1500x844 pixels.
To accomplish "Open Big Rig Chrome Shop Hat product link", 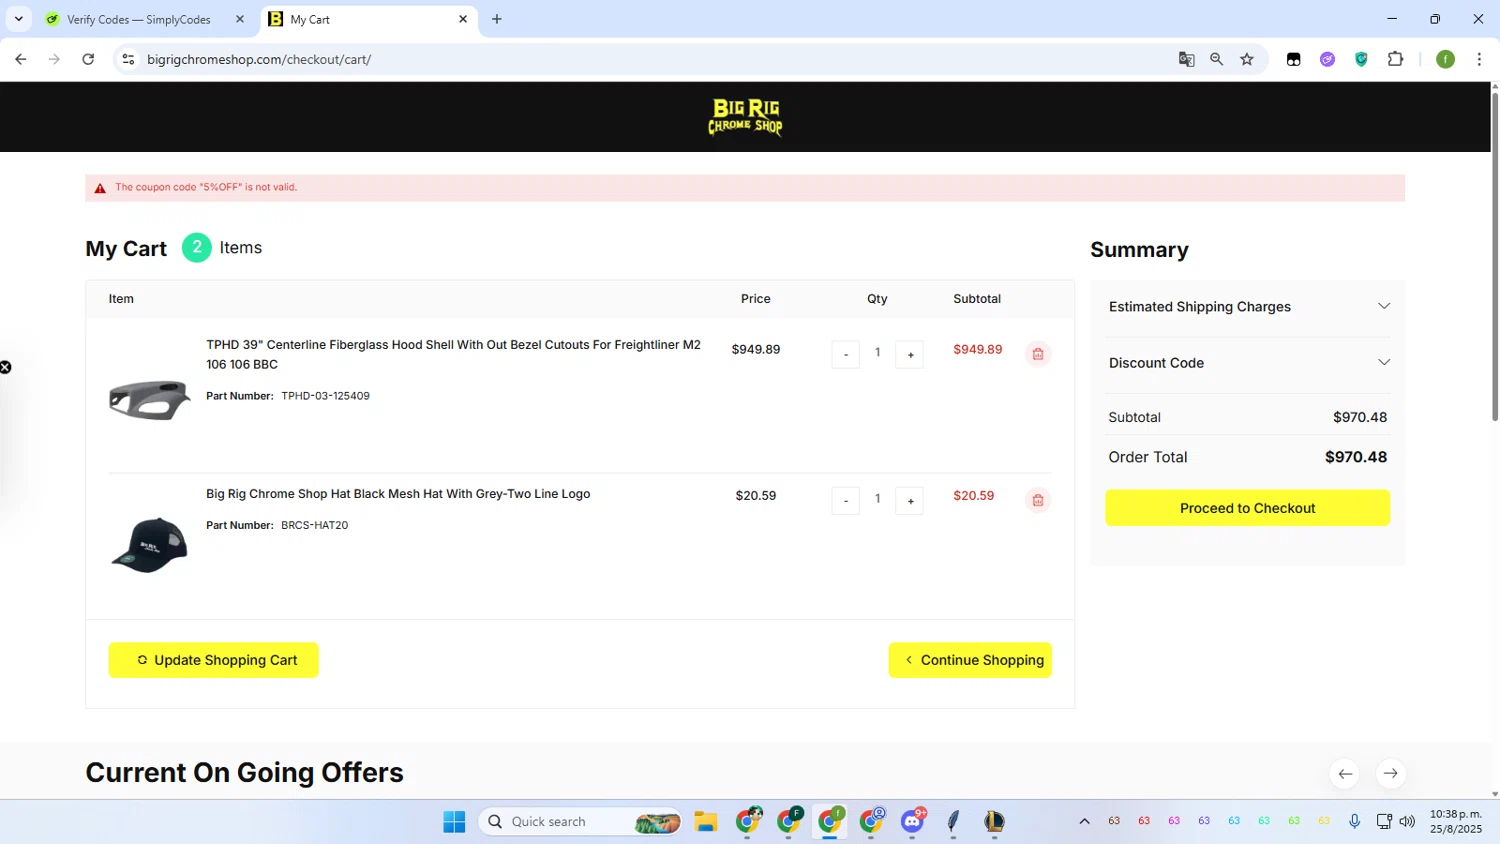I will (398, 494).
